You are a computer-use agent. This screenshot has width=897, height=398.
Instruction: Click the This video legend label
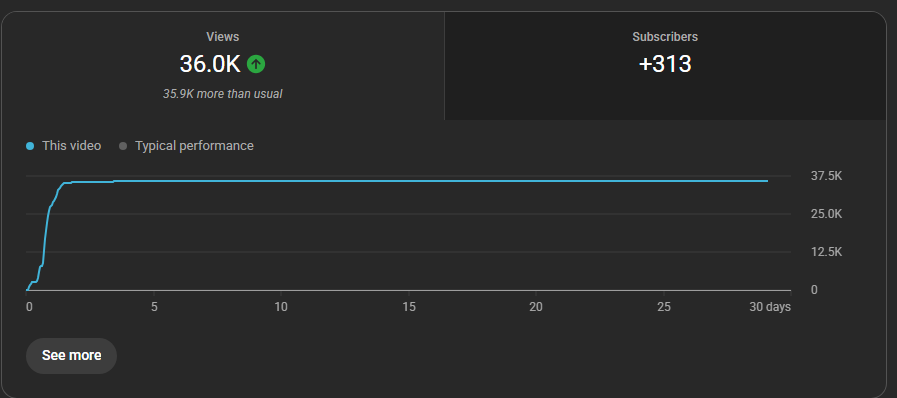72,146
